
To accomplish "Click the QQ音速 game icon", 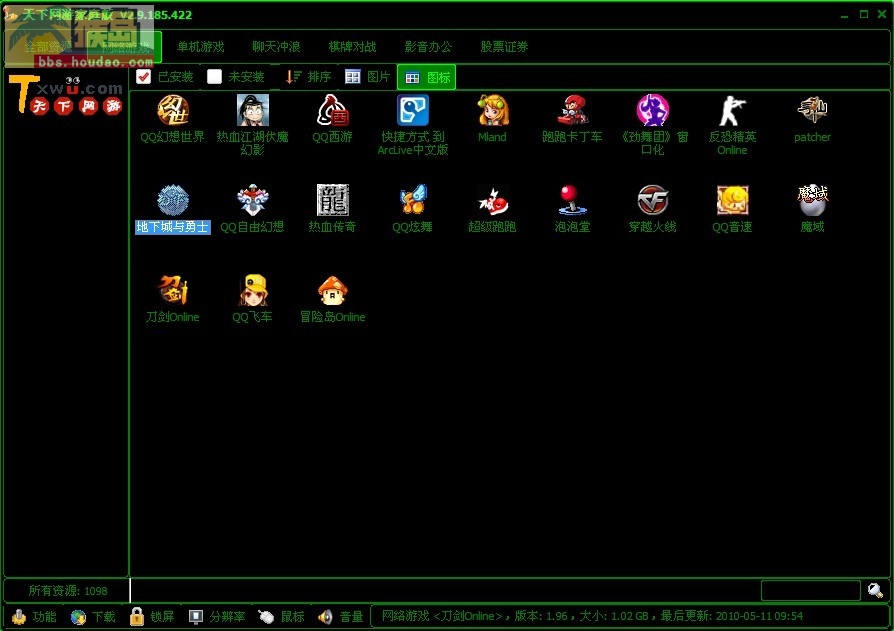I will (733, 201).
